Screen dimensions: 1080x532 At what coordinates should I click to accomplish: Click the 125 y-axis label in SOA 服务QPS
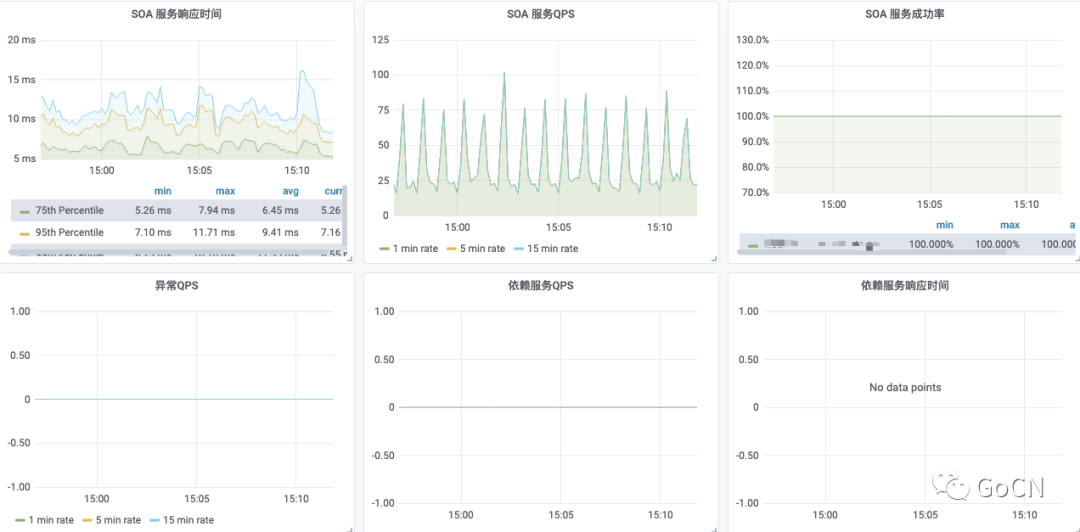[380, 39]
